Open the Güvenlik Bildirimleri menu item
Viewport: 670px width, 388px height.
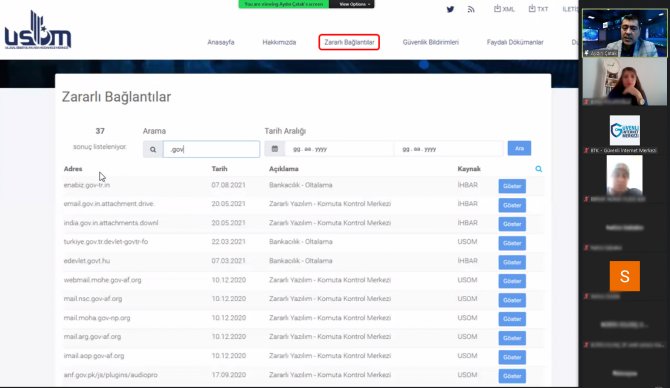(431, 42)
